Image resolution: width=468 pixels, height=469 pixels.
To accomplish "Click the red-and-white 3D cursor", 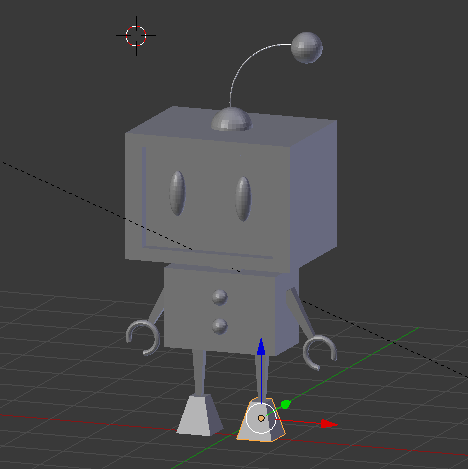I will 136,36.
